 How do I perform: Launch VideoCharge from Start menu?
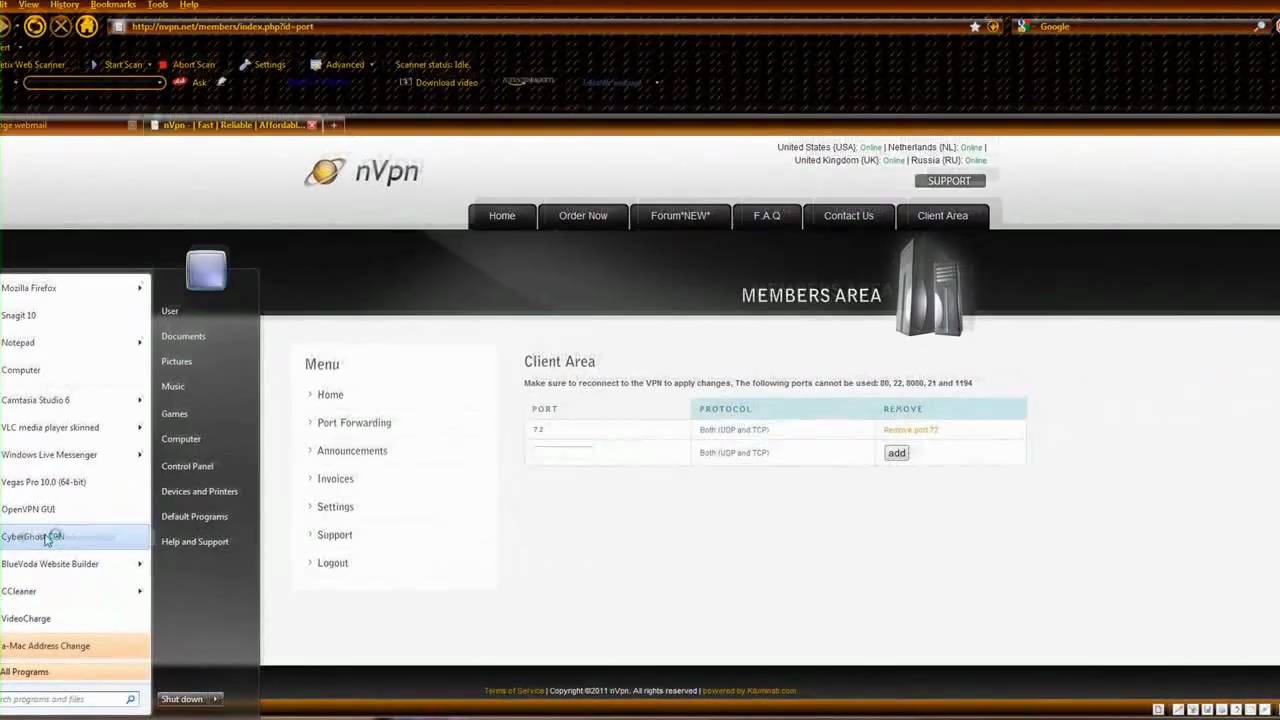pos(25,619)
